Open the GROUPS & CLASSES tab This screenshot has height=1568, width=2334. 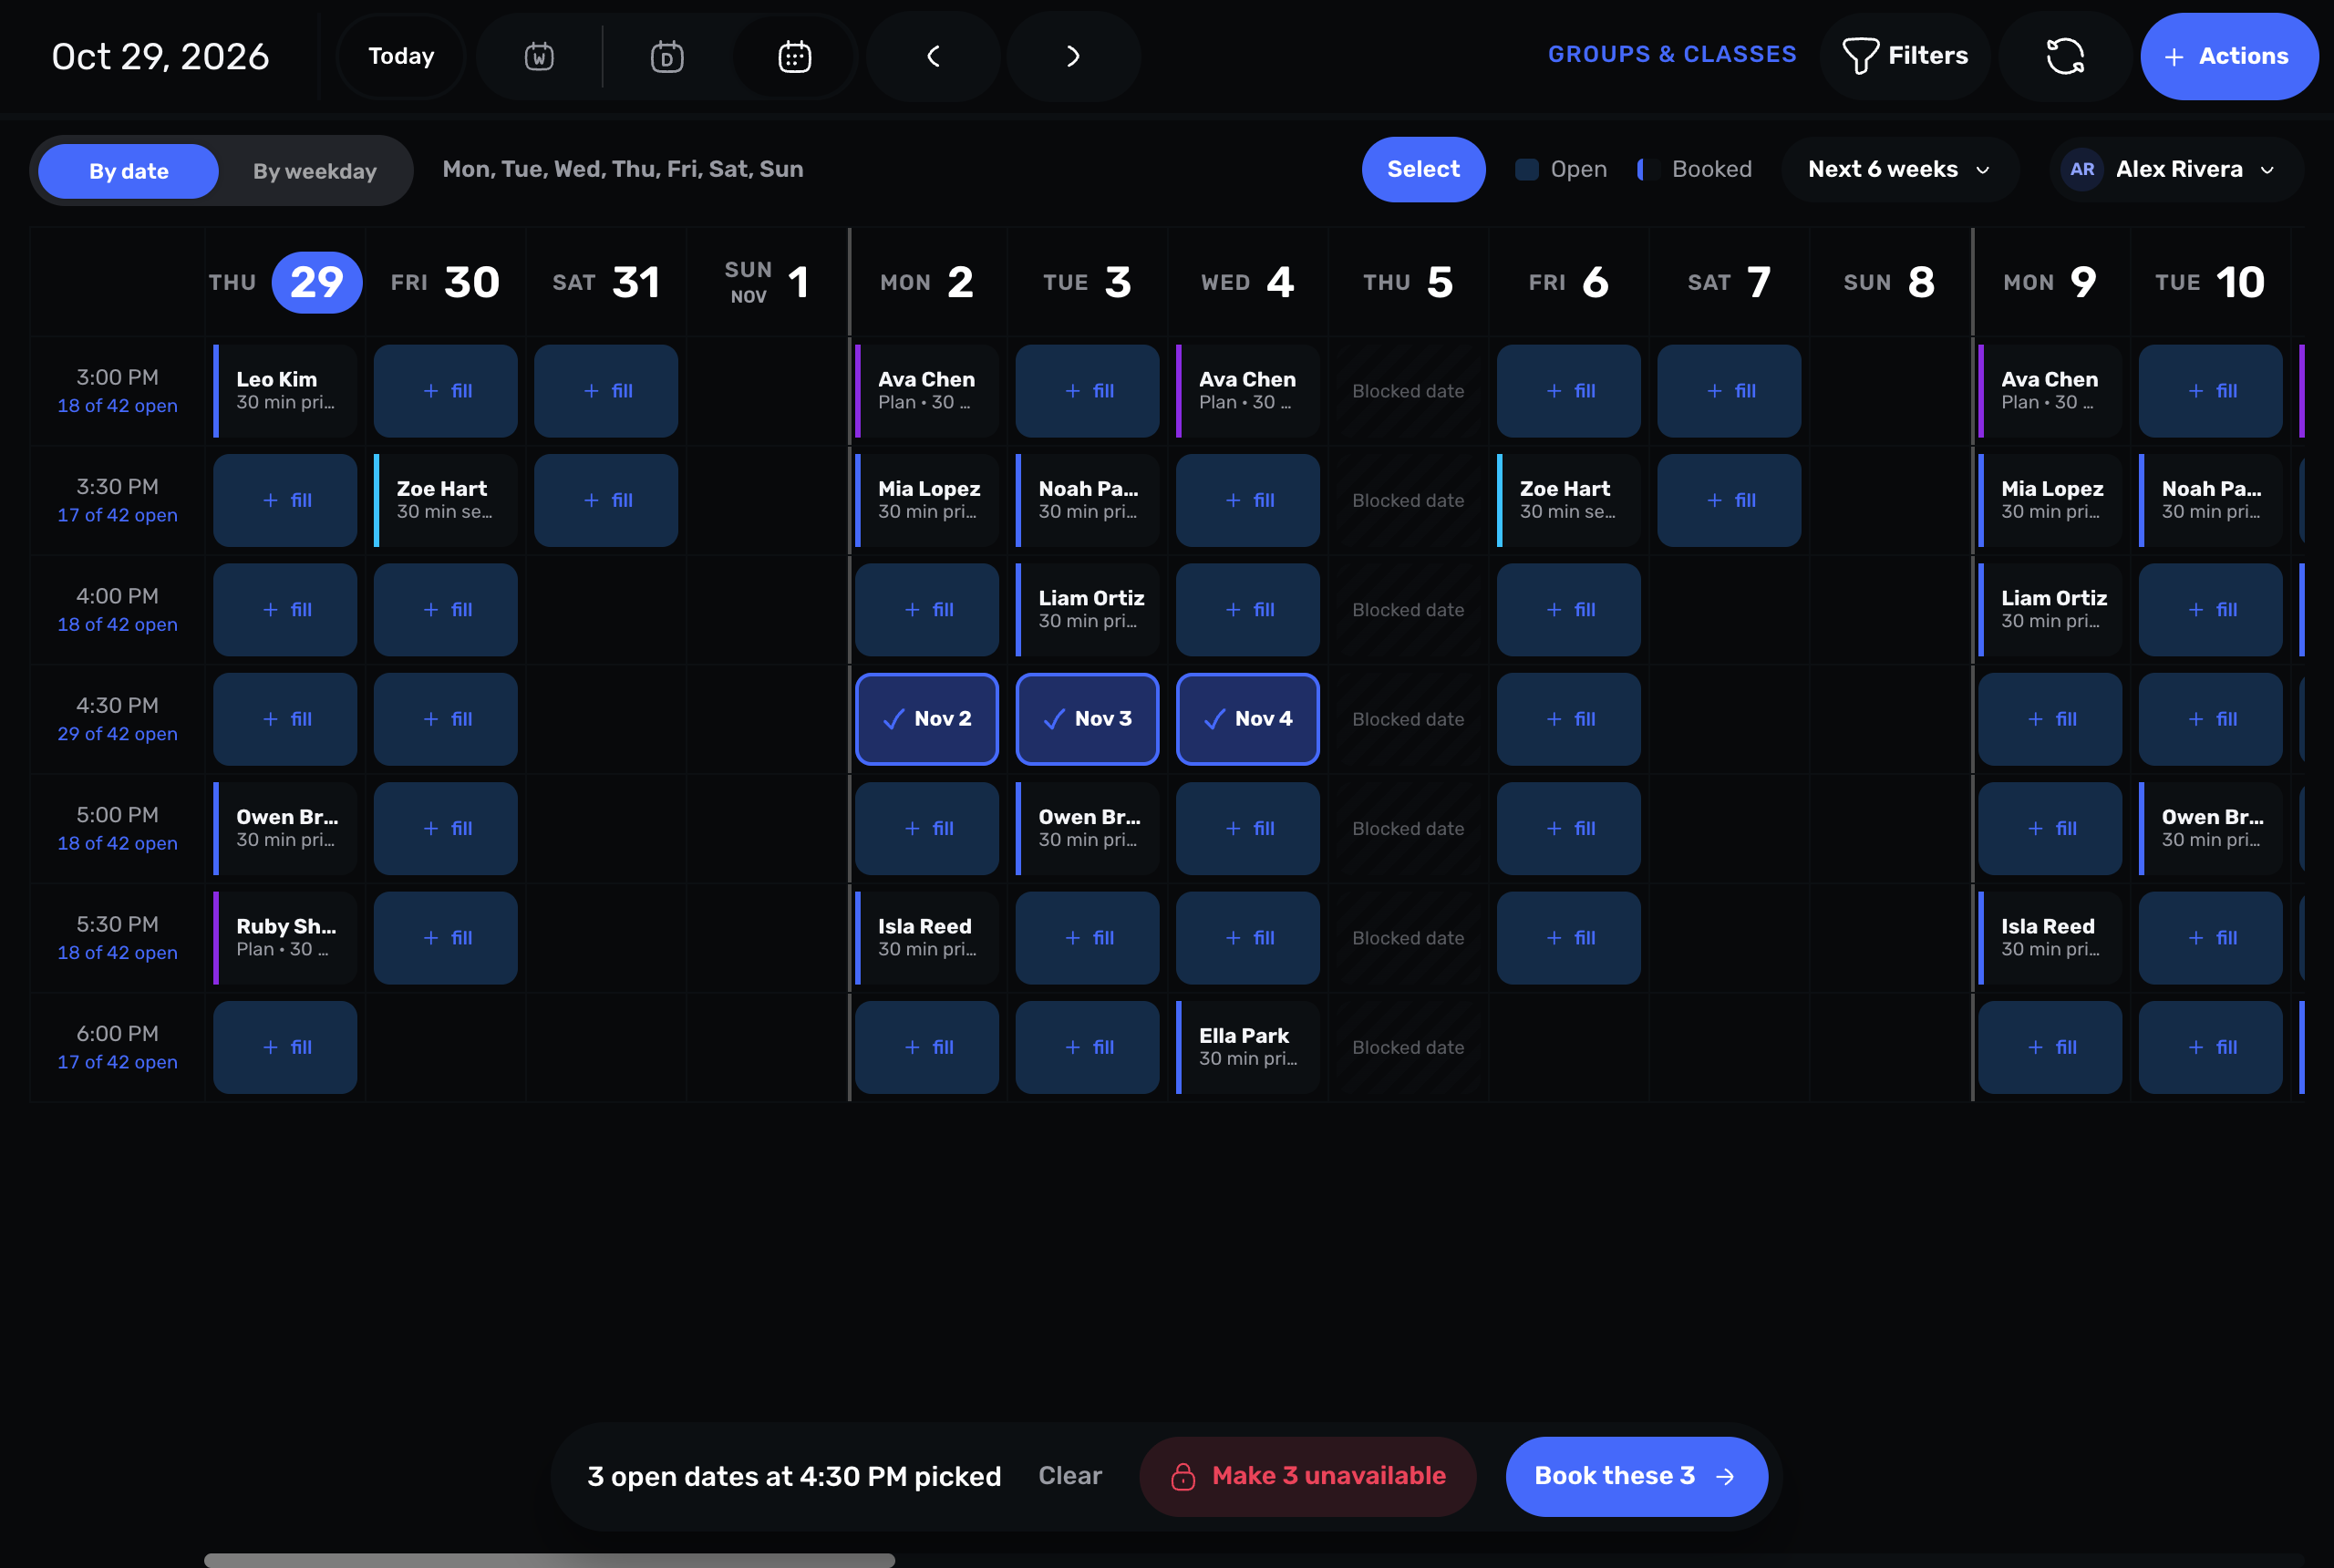point(1672,54)
